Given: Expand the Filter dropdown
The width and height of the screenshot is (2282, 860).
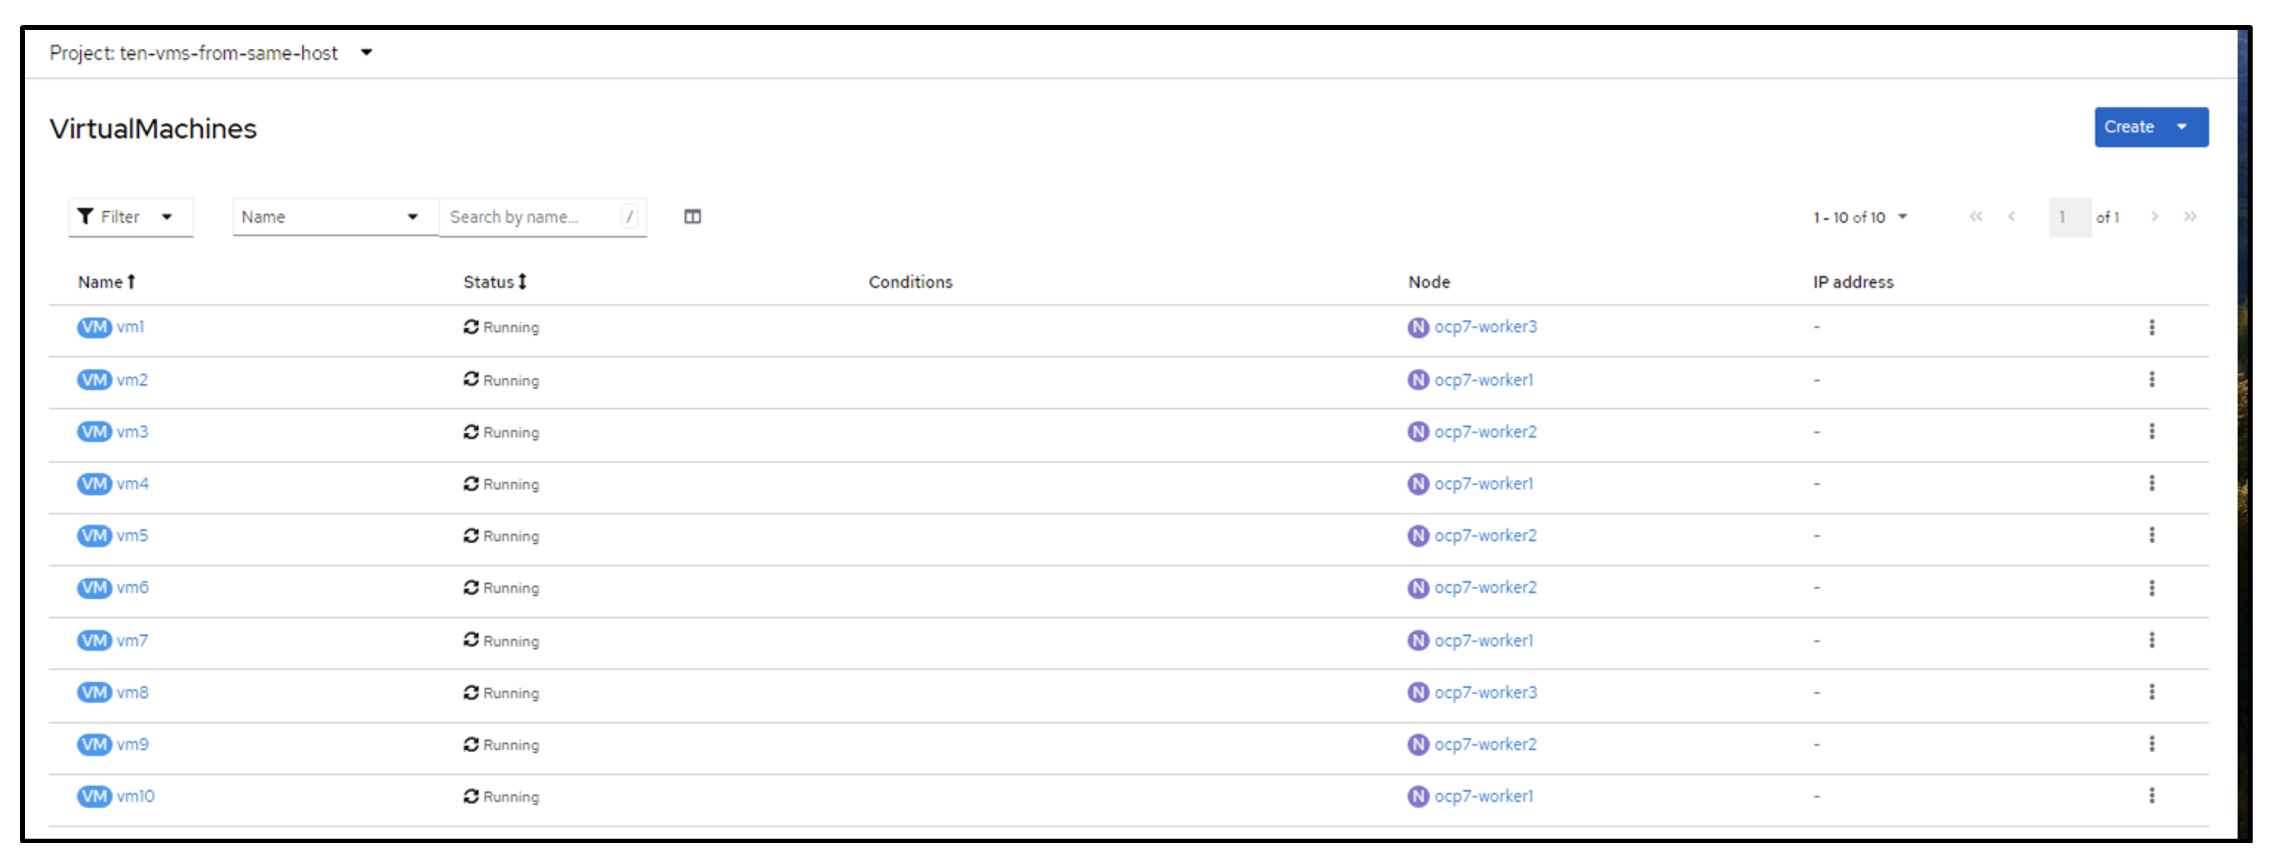Looking at the screenshot, I should (x=130, y=217).
